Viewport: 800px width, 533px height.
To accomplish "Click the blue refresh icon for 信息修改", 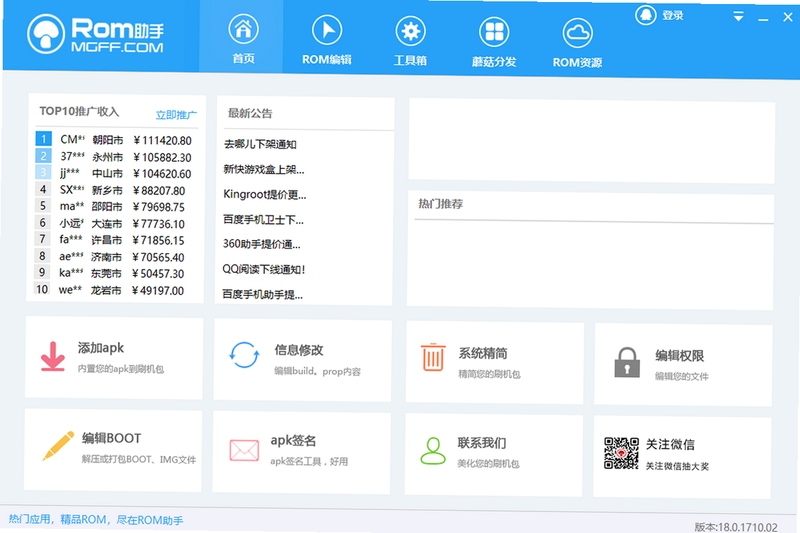I will [244, 355].
